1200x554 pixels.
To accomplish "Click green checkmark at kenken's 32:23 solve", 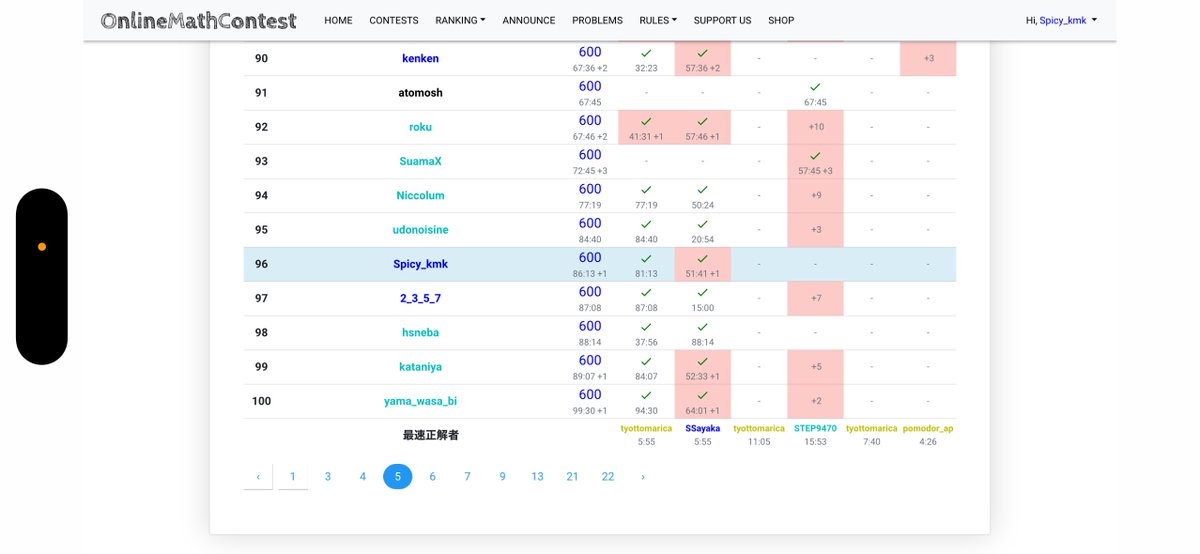I will (646, 52).
